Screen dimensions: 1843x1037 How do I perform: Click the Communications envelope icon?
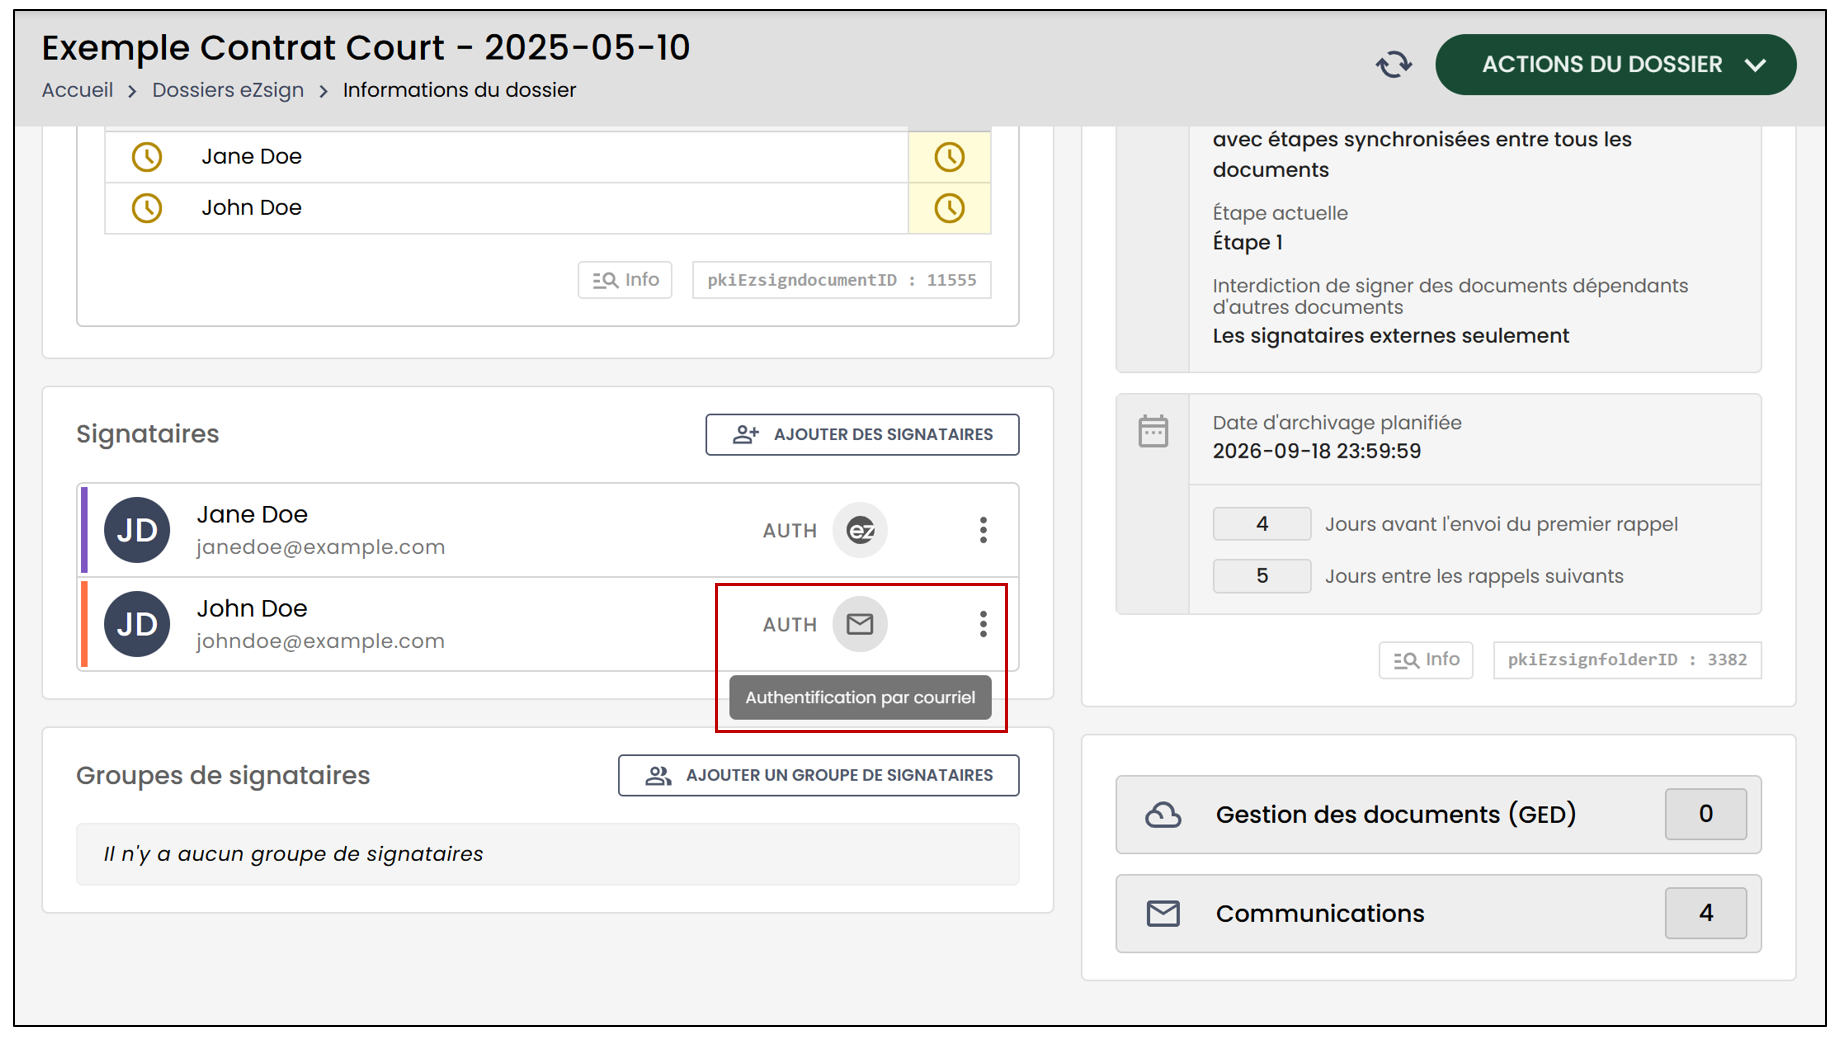(1163, 914)
